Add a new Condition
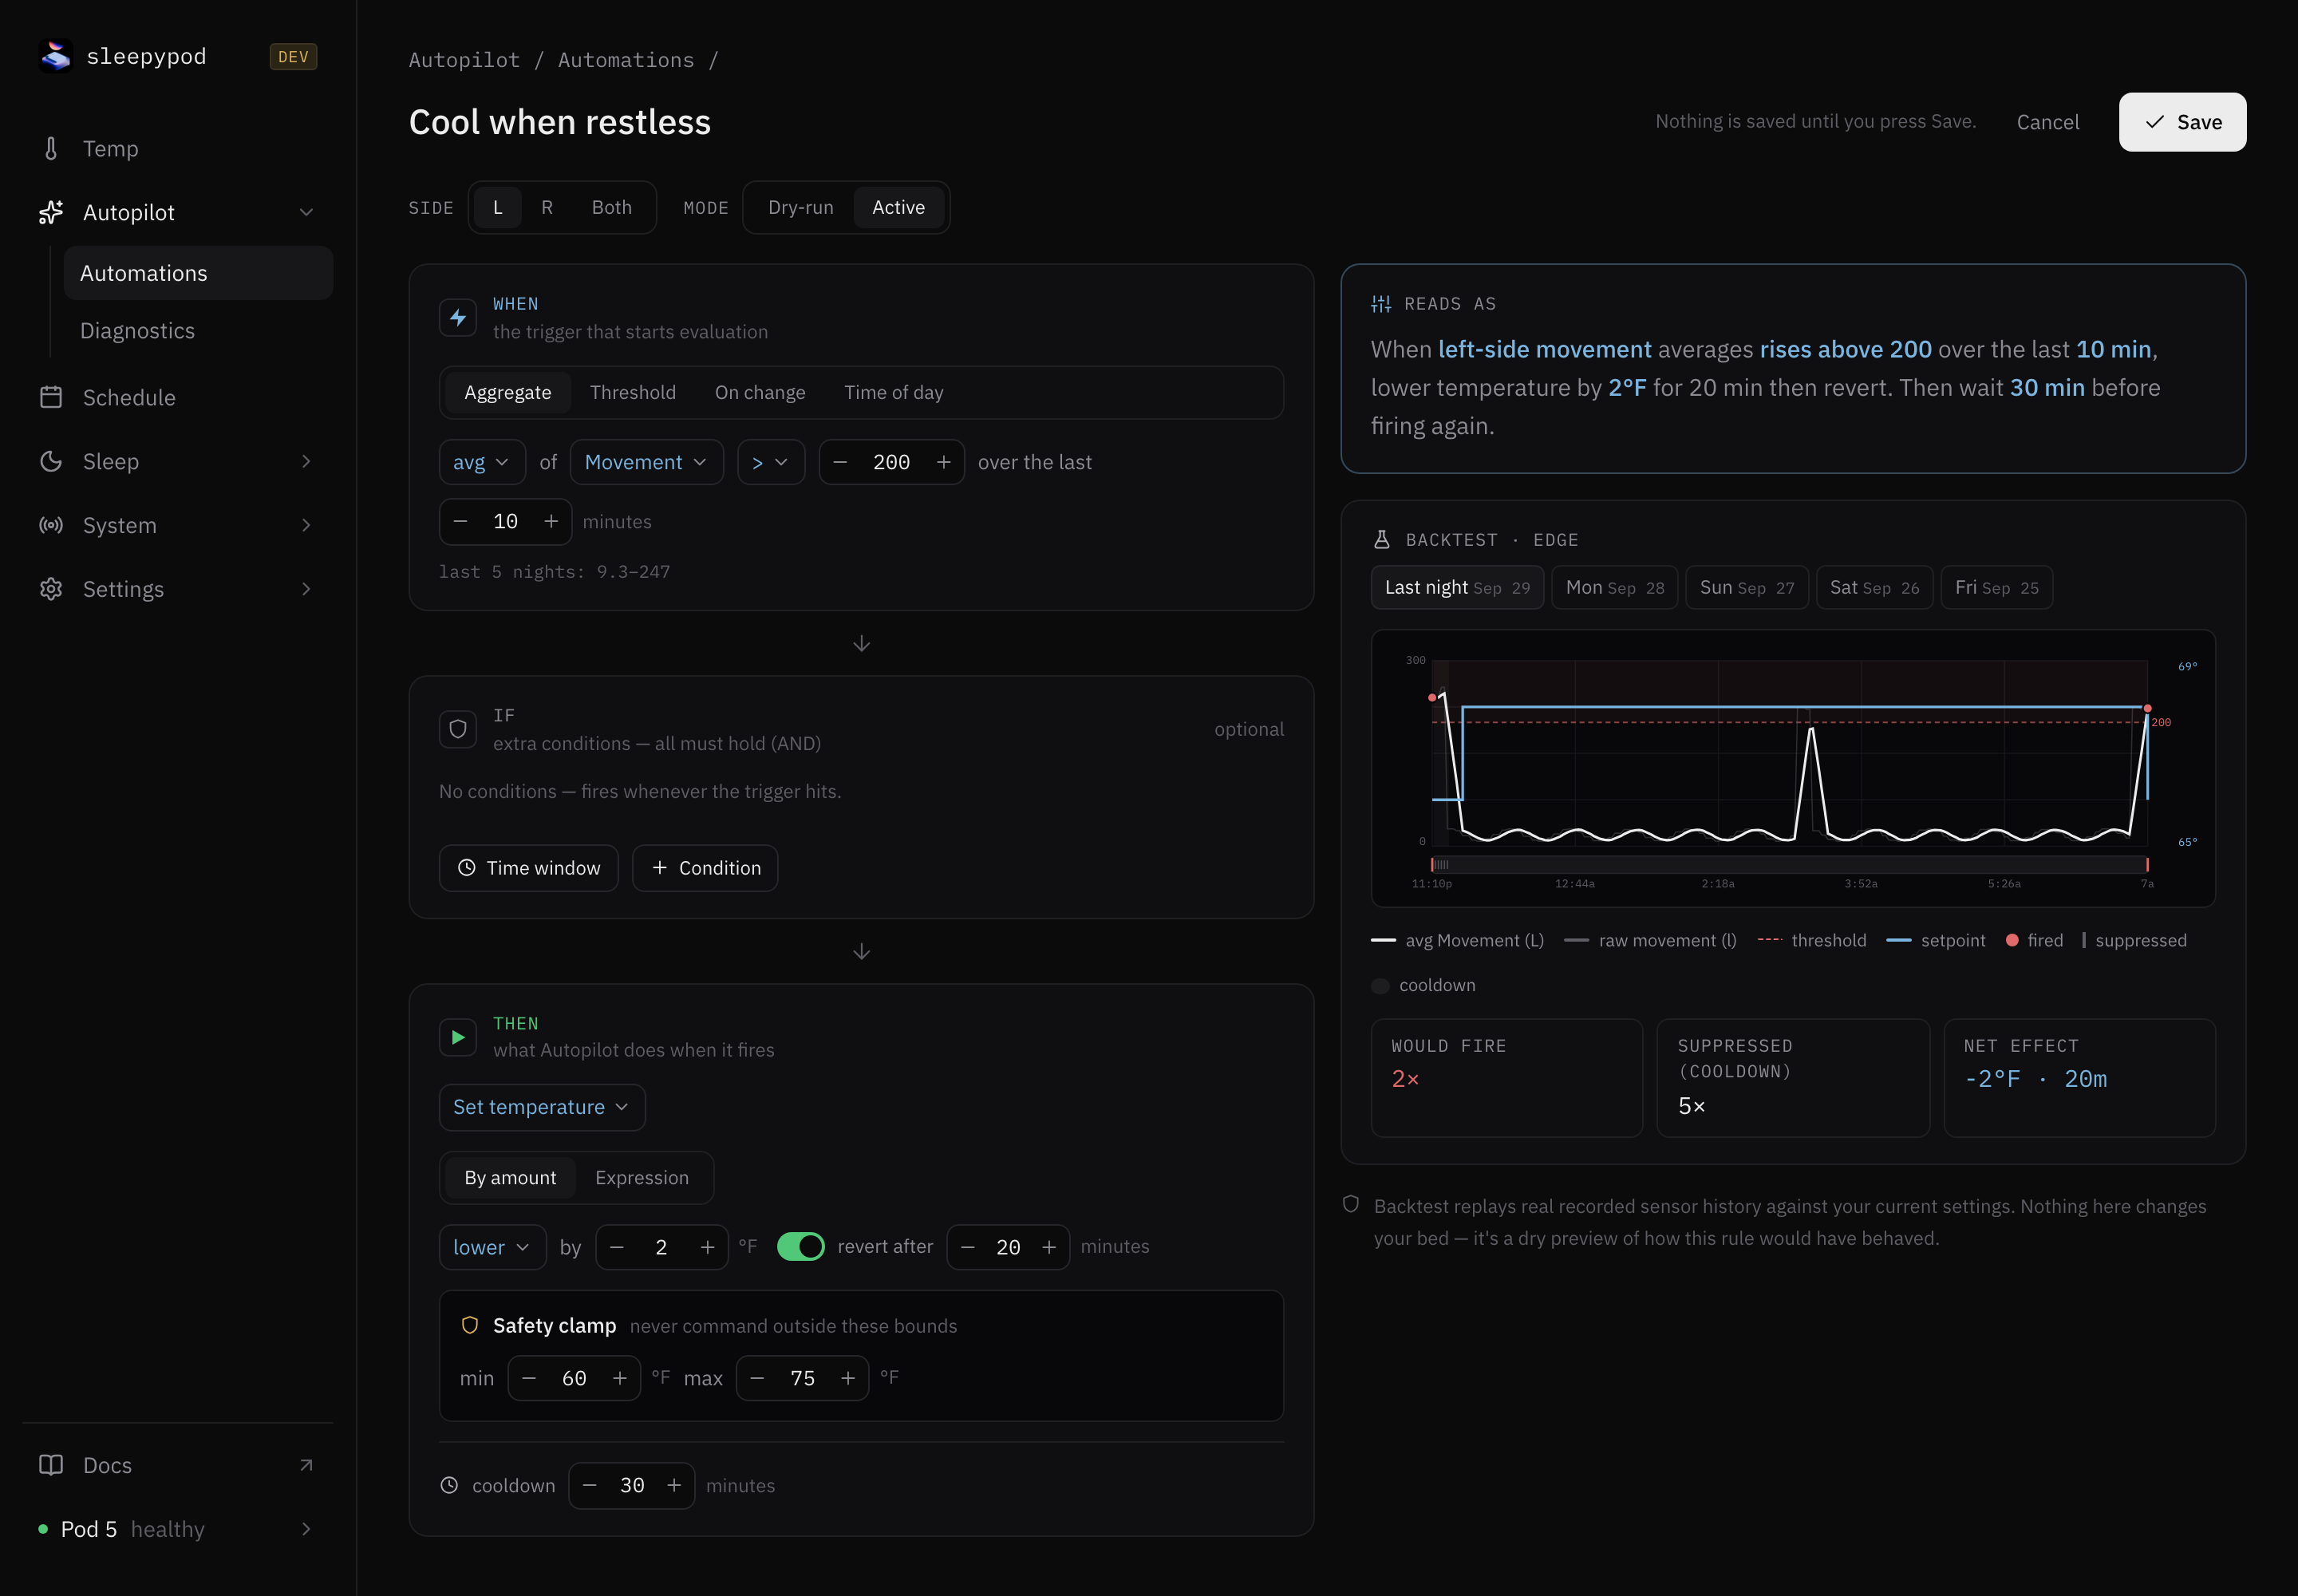 point(706,868)
